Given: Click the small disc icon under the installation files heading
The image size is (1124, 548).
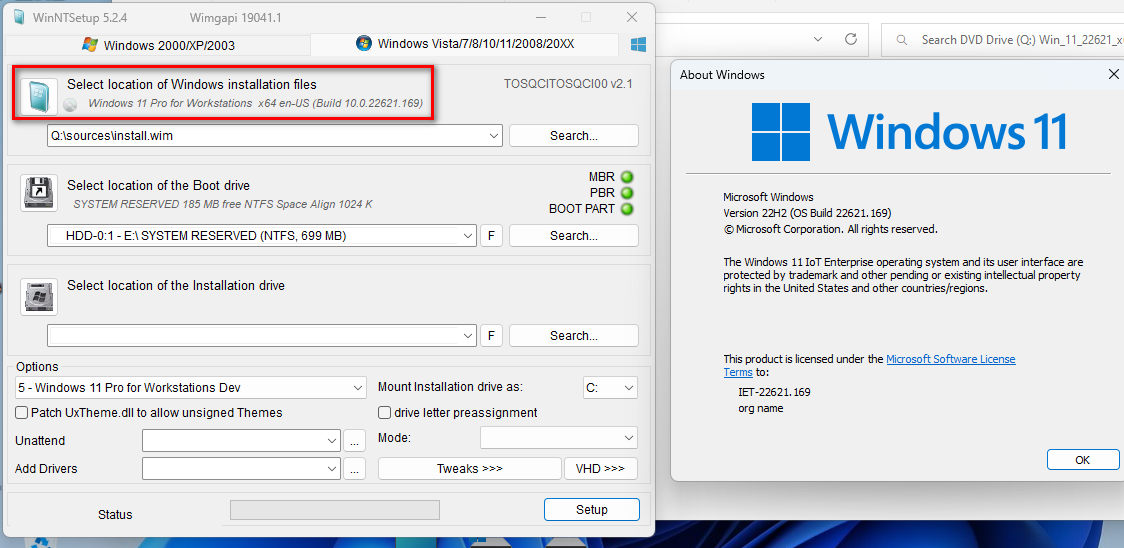Looking at the screenshot, I should (70, 105).
